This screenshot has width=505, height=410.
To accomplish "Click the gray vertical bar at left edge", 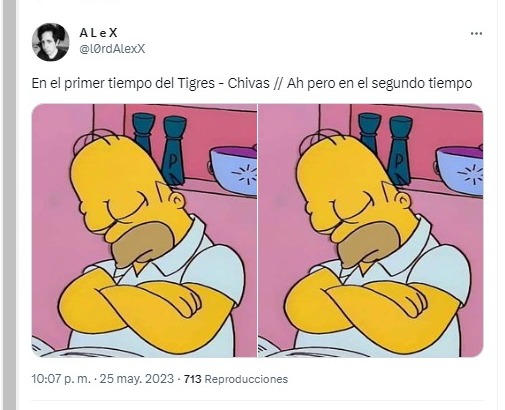I will 9,205.
